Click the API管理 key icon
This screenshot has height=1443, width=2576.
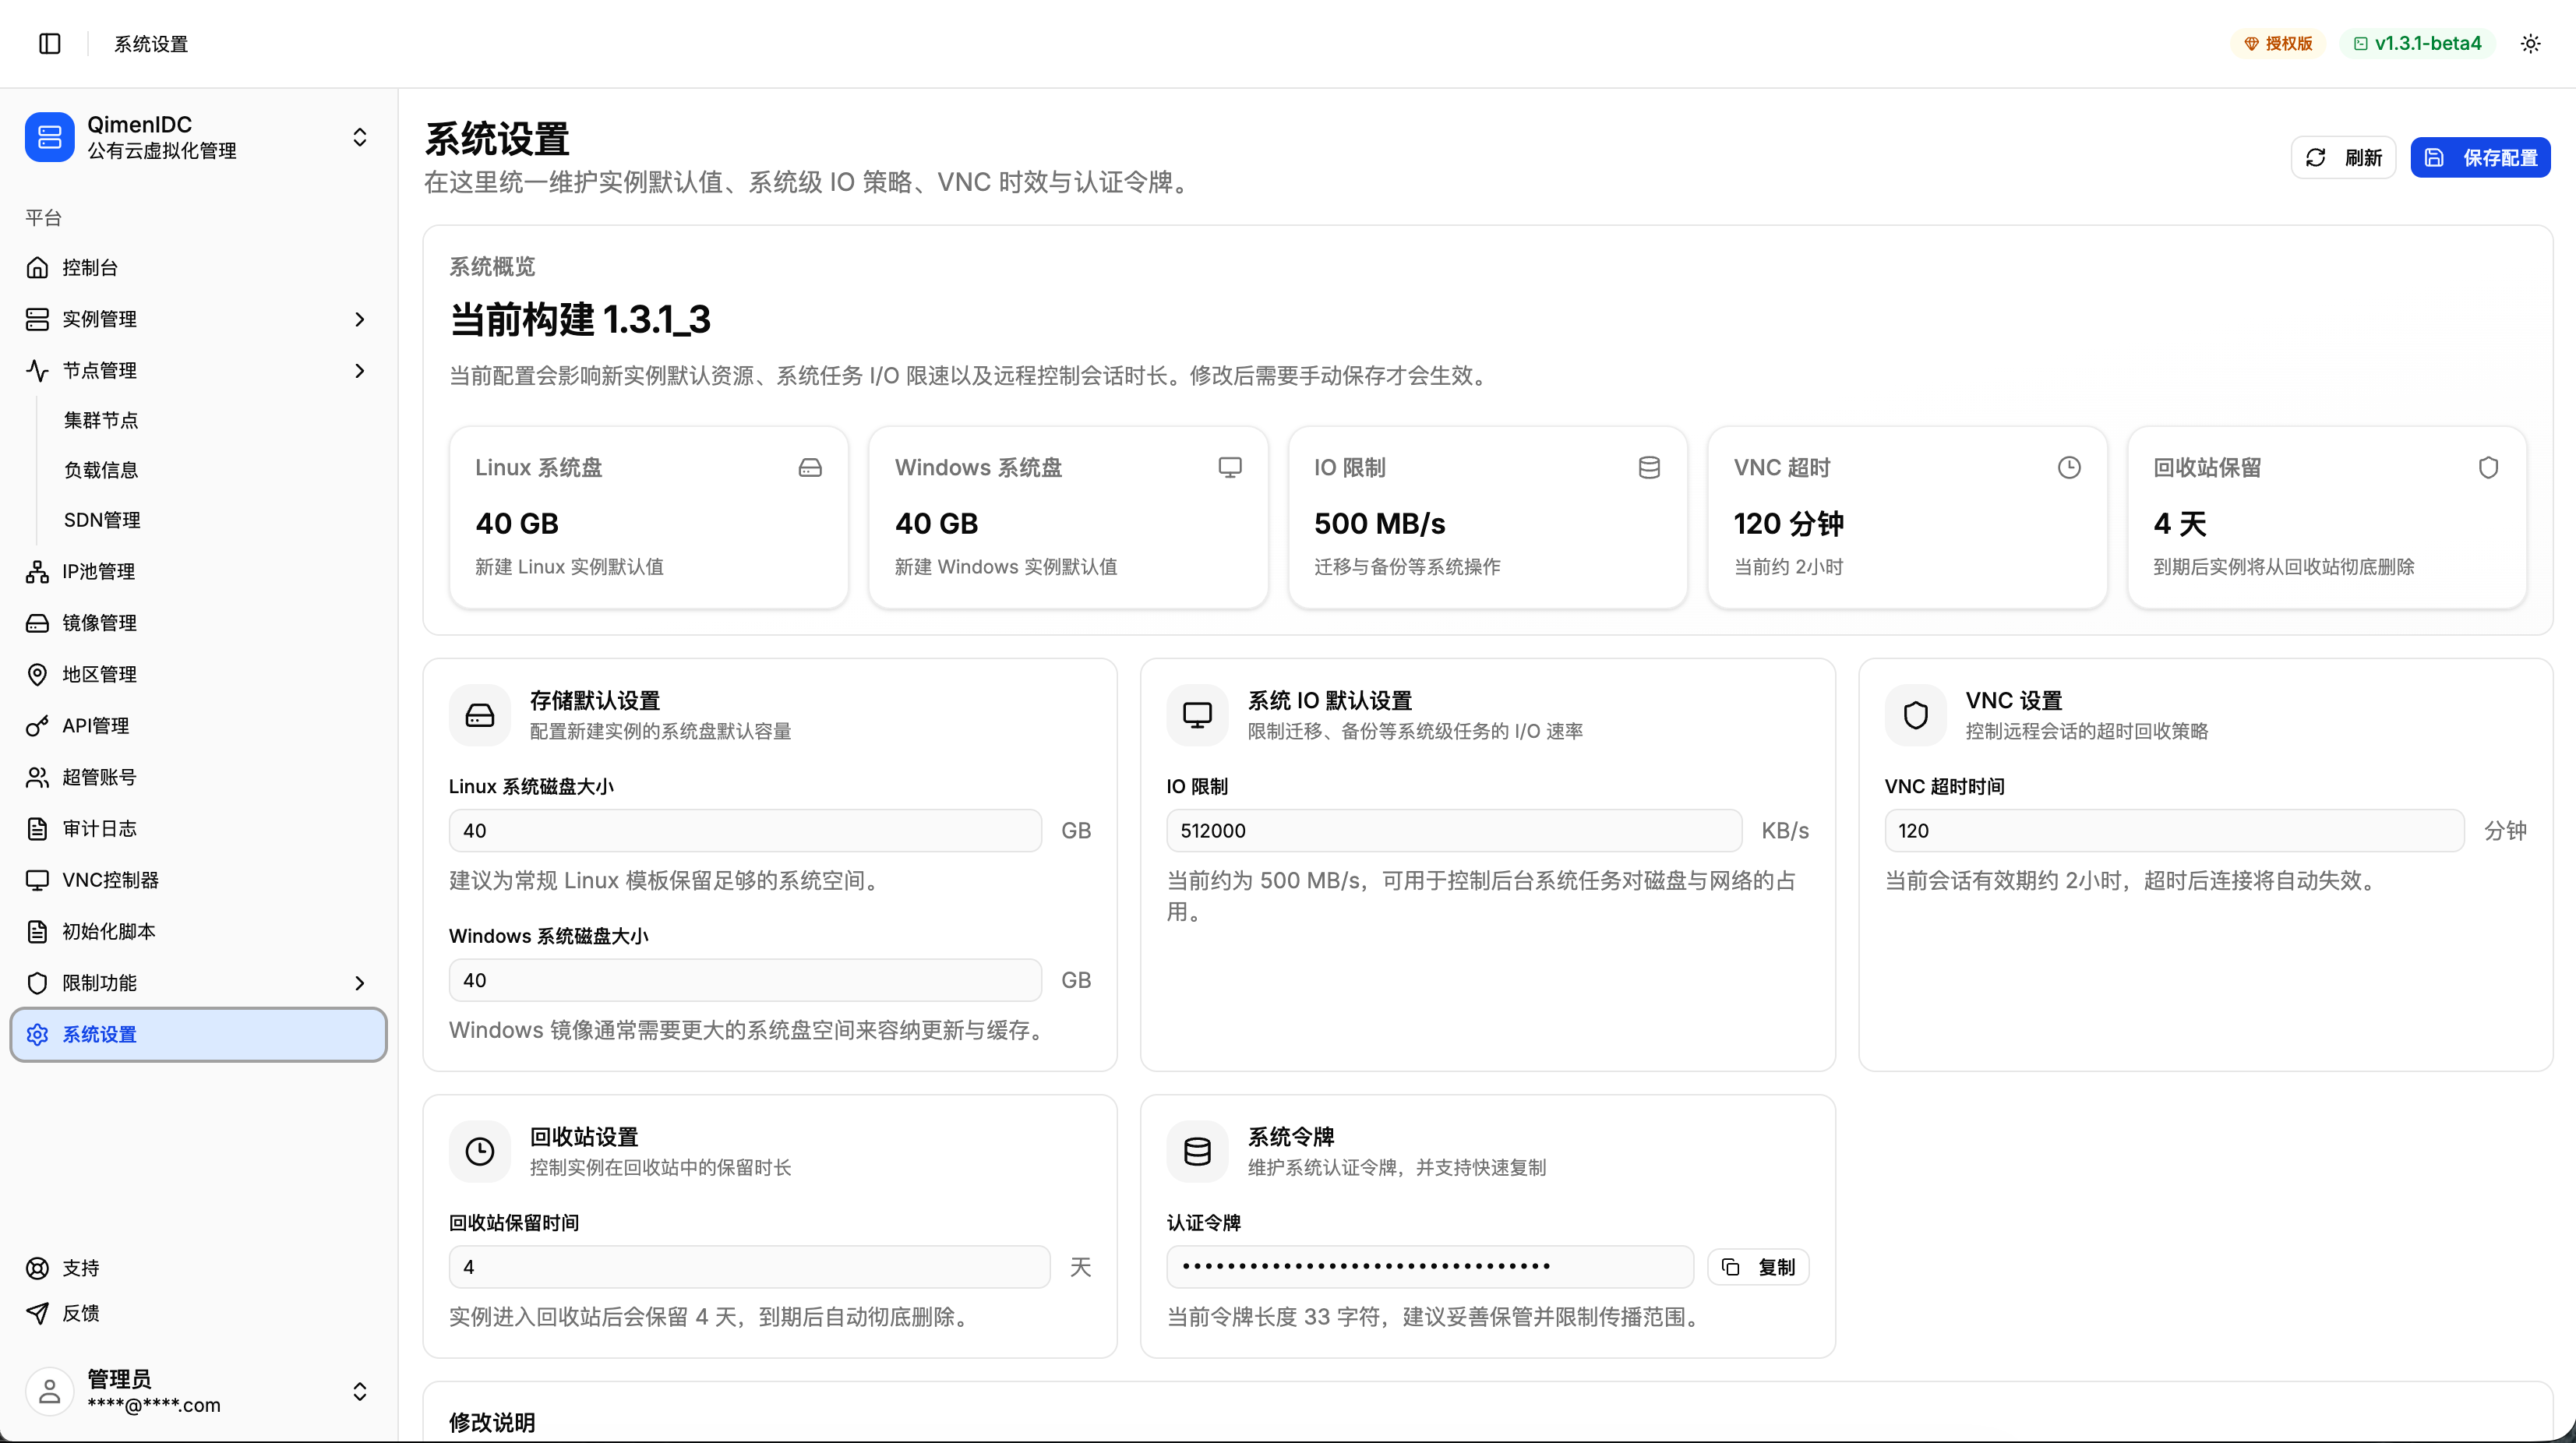click(x=37, y=726)
